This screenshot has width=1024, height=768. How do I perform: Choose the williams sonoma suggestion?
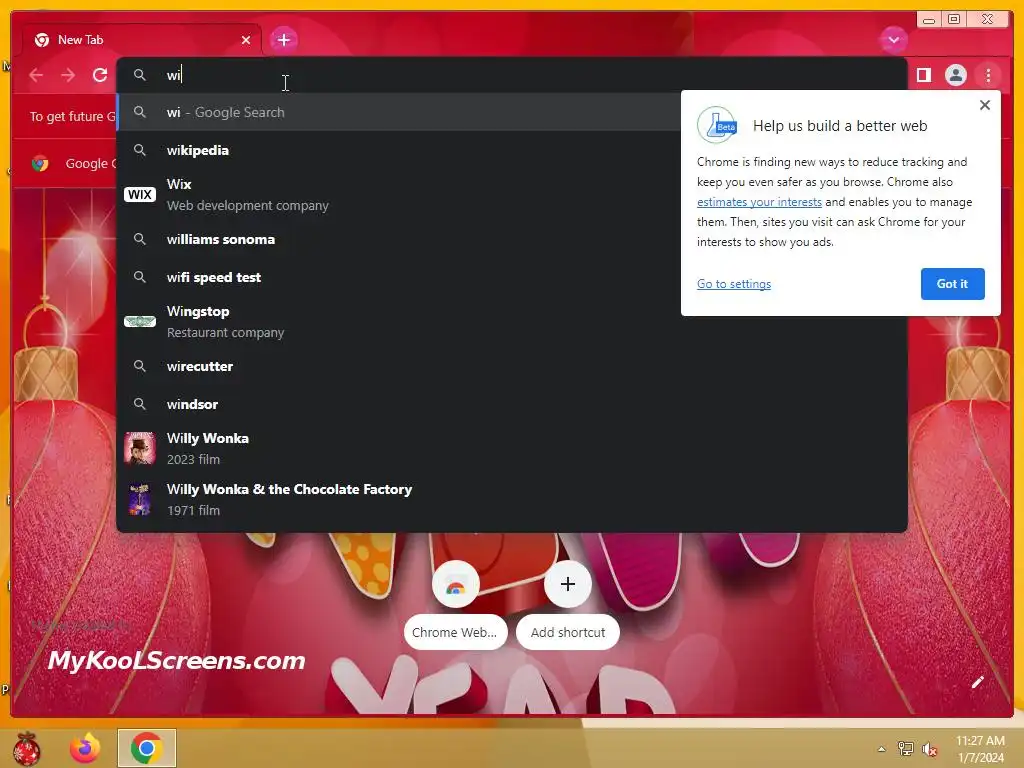pos(399,239)
